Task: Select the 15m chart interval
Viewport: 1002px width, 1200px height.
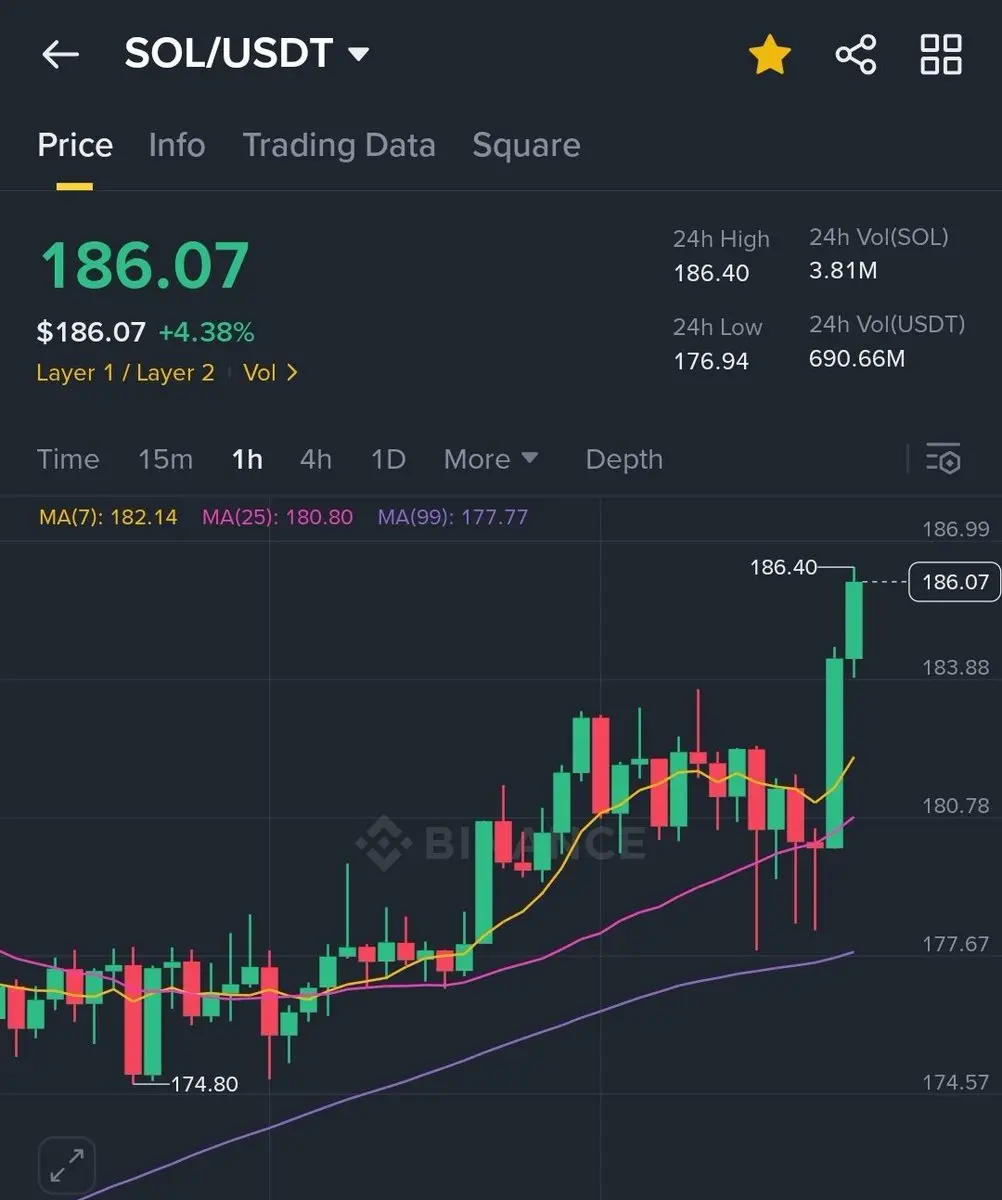Action: [166, 459]
